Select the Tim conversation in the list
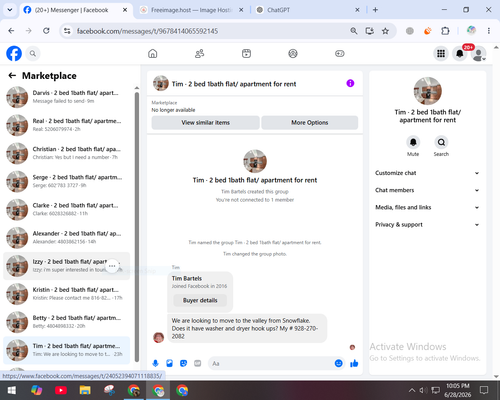This screenshot has height=400, width=500. pyautogui.click(x=67, y=350)
